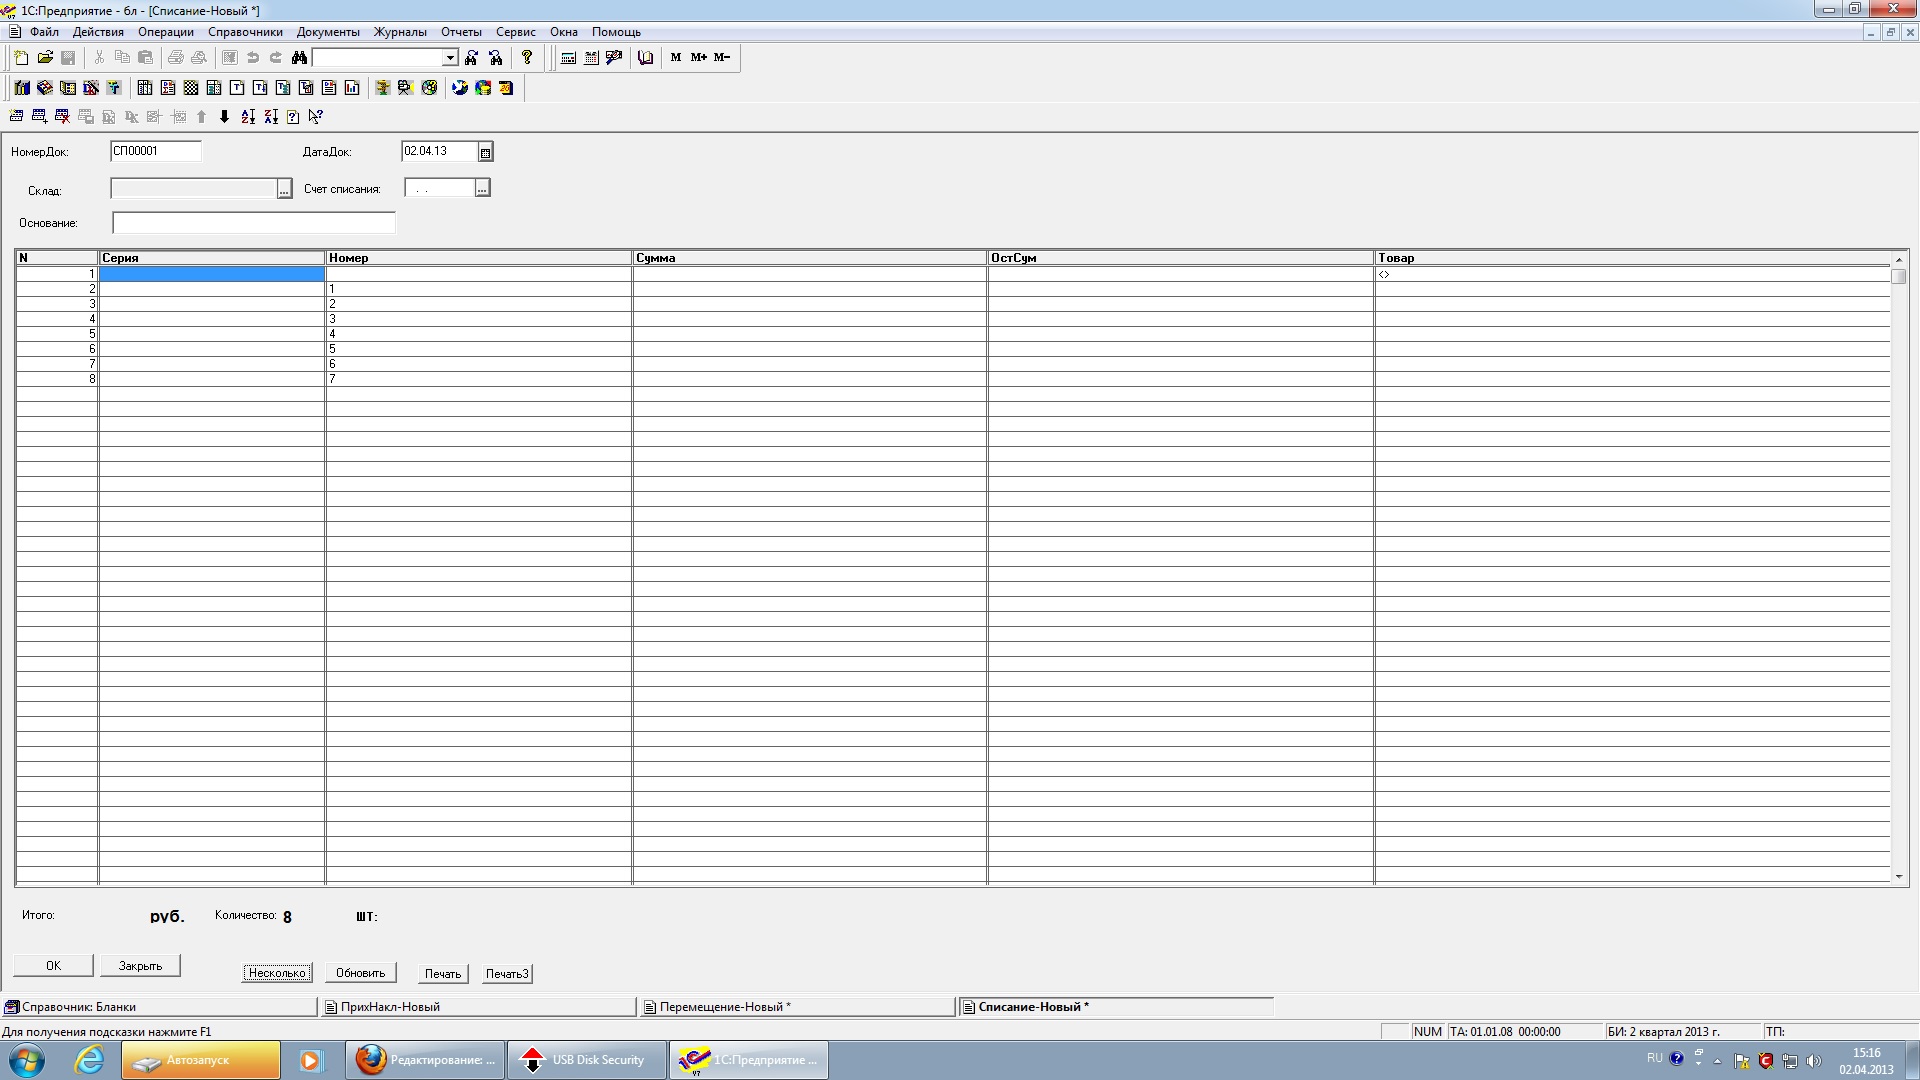
Task: Click the New Row table icon
Action: click(16, 117)
